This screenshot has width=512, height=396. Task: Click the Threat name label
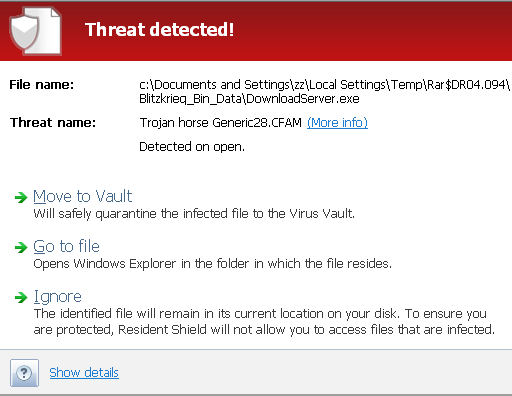(x=53, y=123)
